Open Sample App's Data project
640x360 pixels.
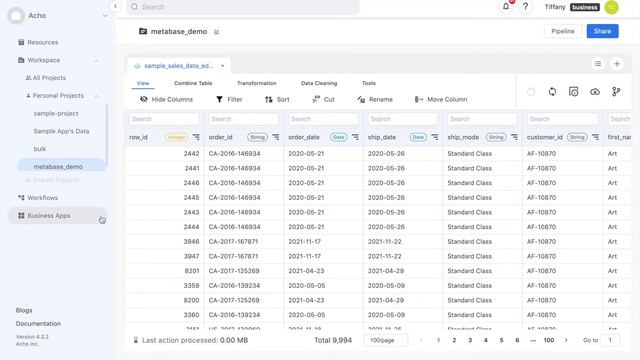click(61, 131)
